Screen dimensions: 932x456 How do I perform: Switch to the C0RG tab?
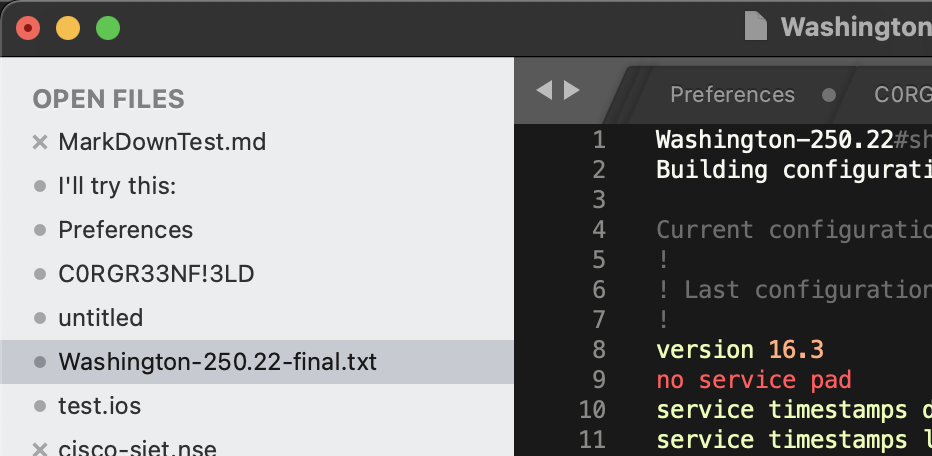click(x=902, y=95)
